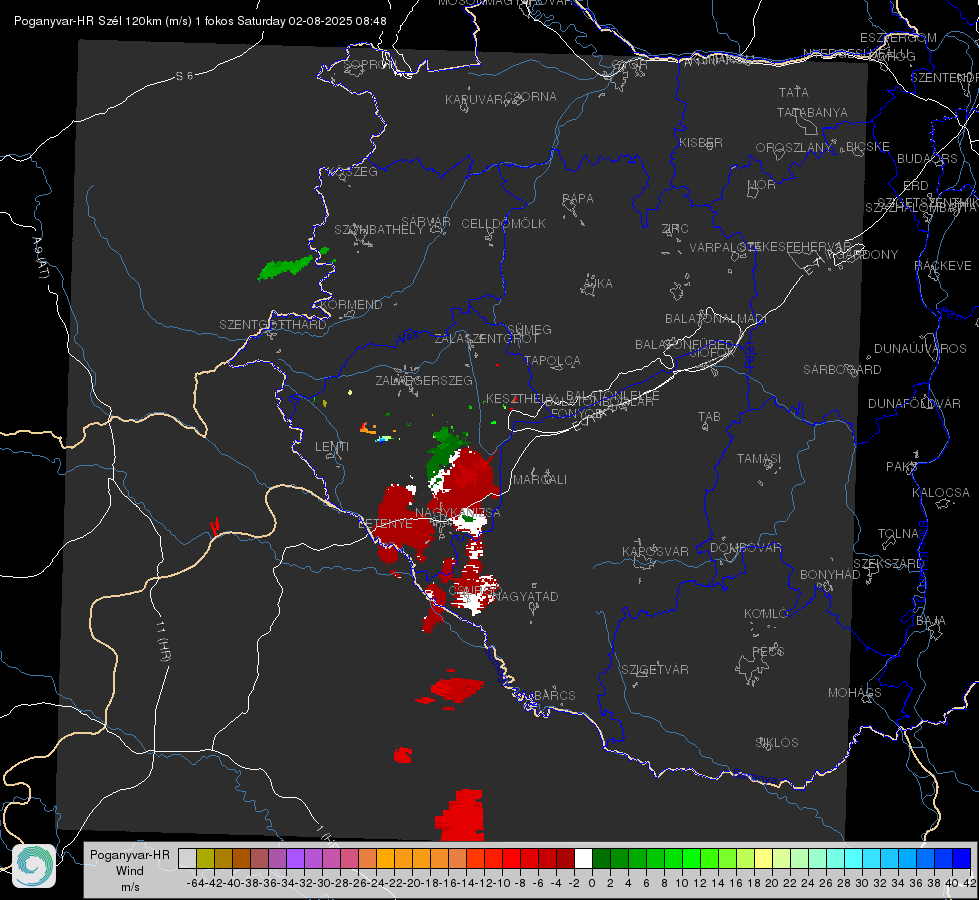Select the KAPUVÁR label on the map
Screen dimensions: 979x900
[475, 100]
